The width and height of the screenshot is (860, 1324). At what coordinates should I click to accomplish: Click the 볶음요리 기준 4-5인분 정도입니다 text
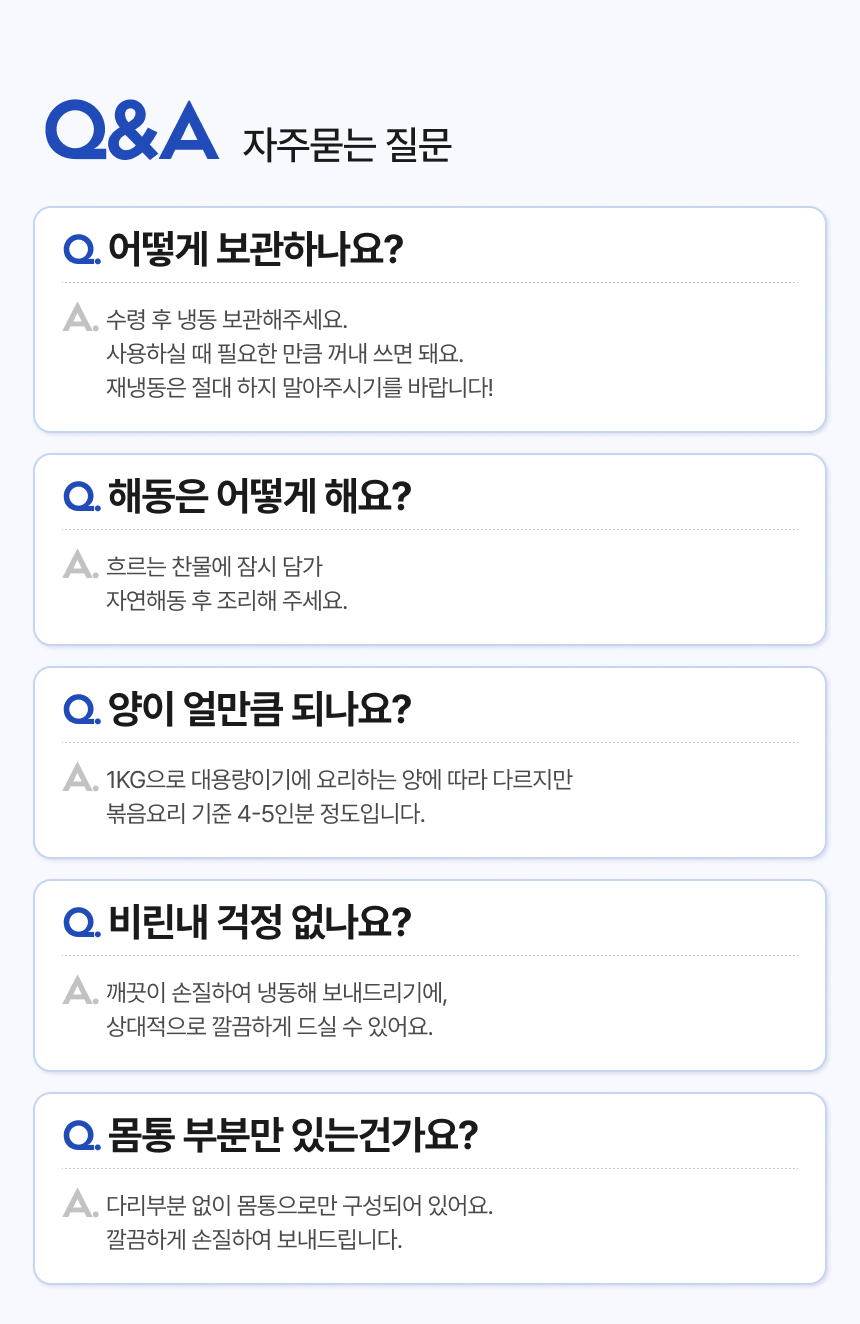pyautogui.click(x=265, y=813)
